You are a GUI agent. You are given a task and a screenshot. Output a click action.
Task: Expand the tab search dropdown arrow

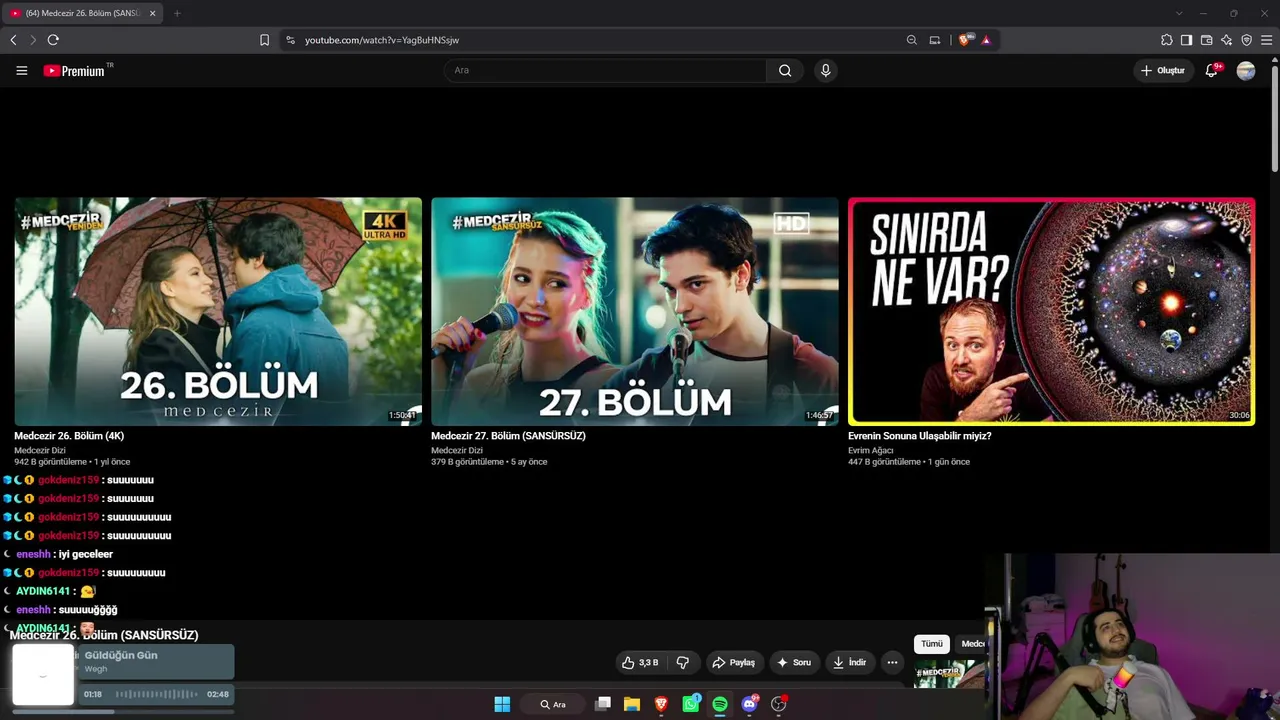point(1179,13)
